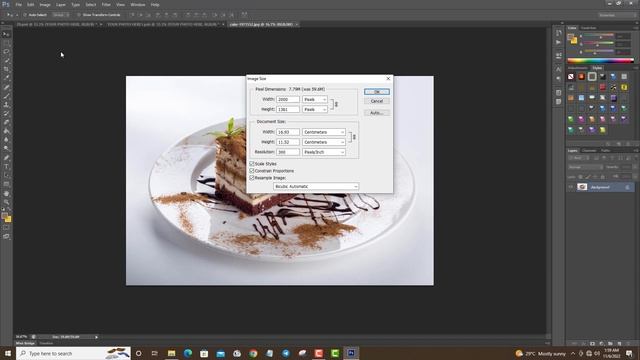Toggle Scale Styles checkbox
Viewport: 640px width, 360px height.
click(x=252, y=163)
